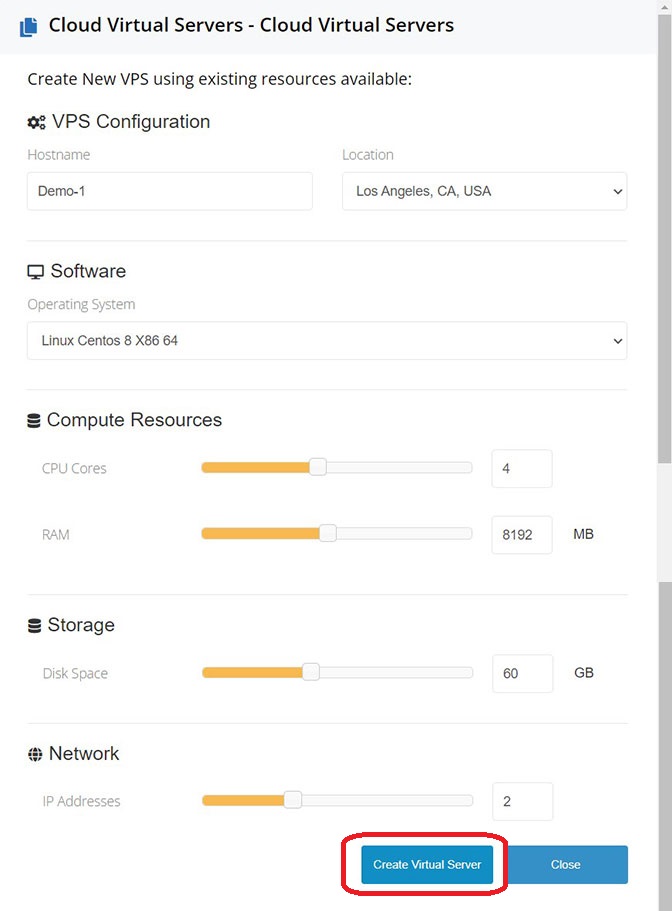
Task: Click the blue documents icon in header
Action: tap(28, 27)
